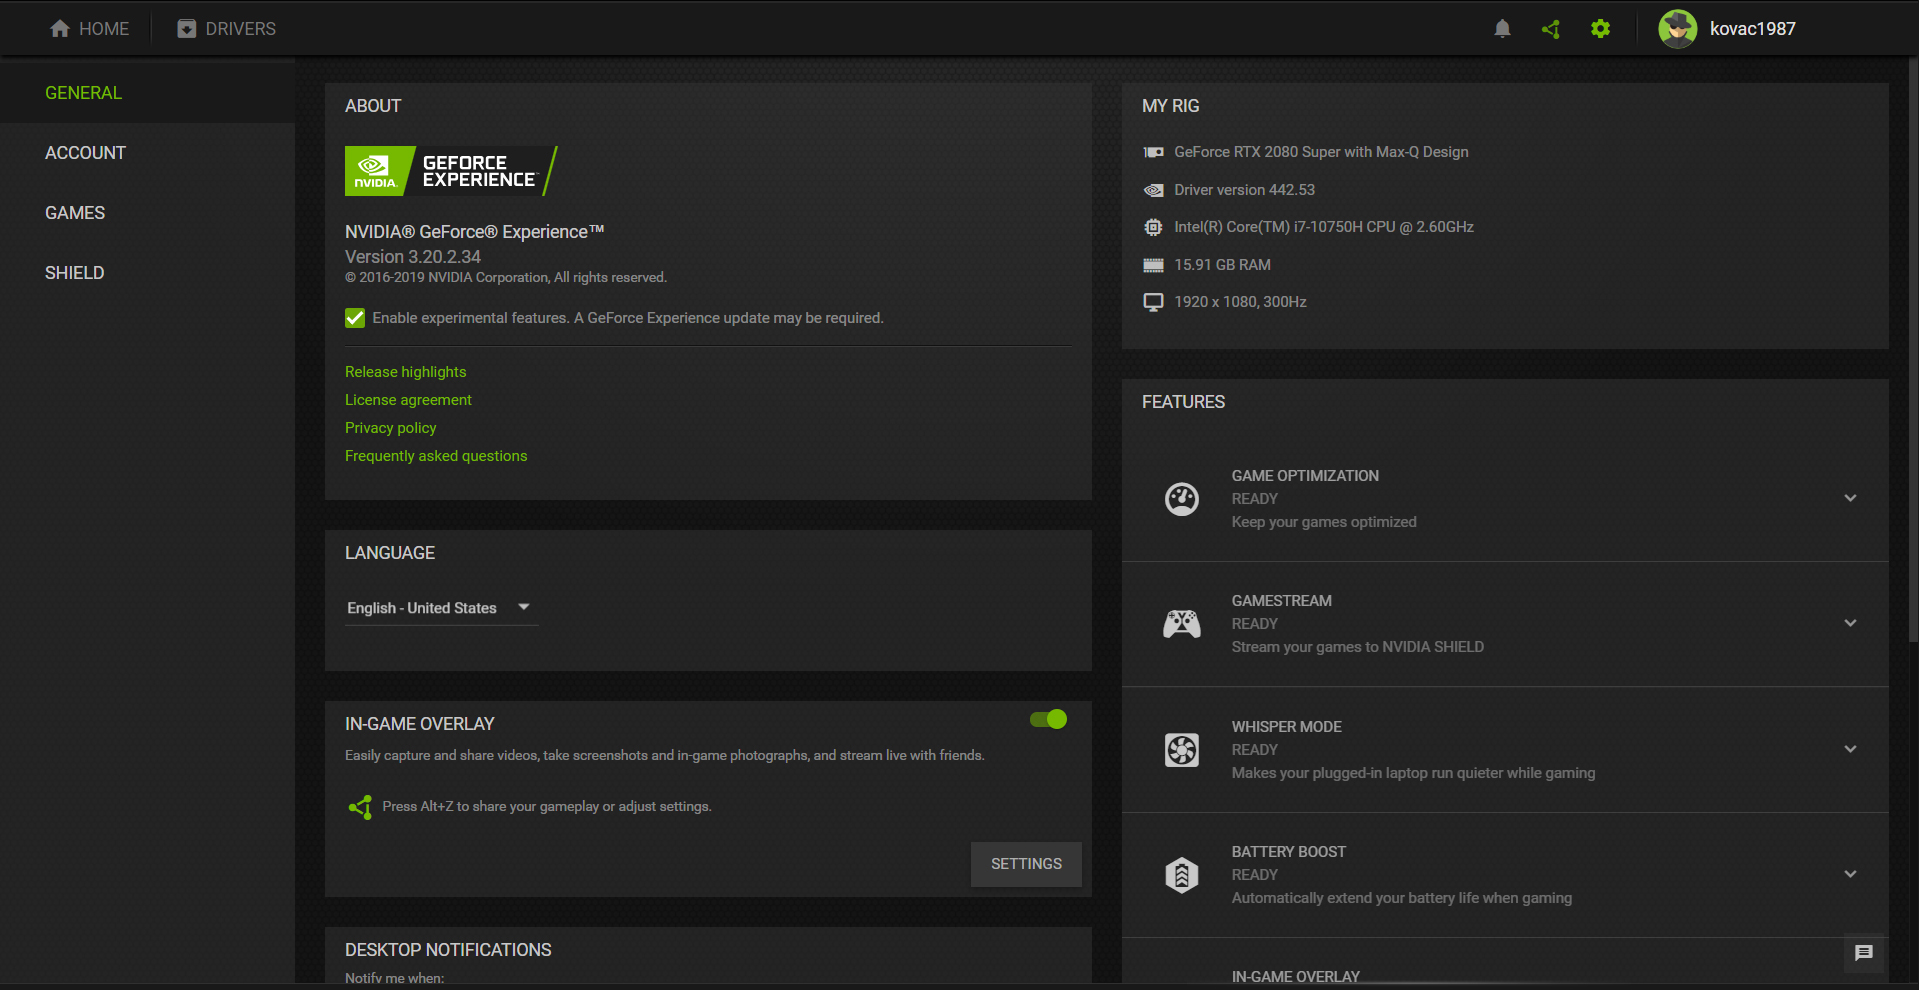Click the share icon beside Alt+Z hint
This screenshot has width=1919, height=990.
tap(360, 807)
